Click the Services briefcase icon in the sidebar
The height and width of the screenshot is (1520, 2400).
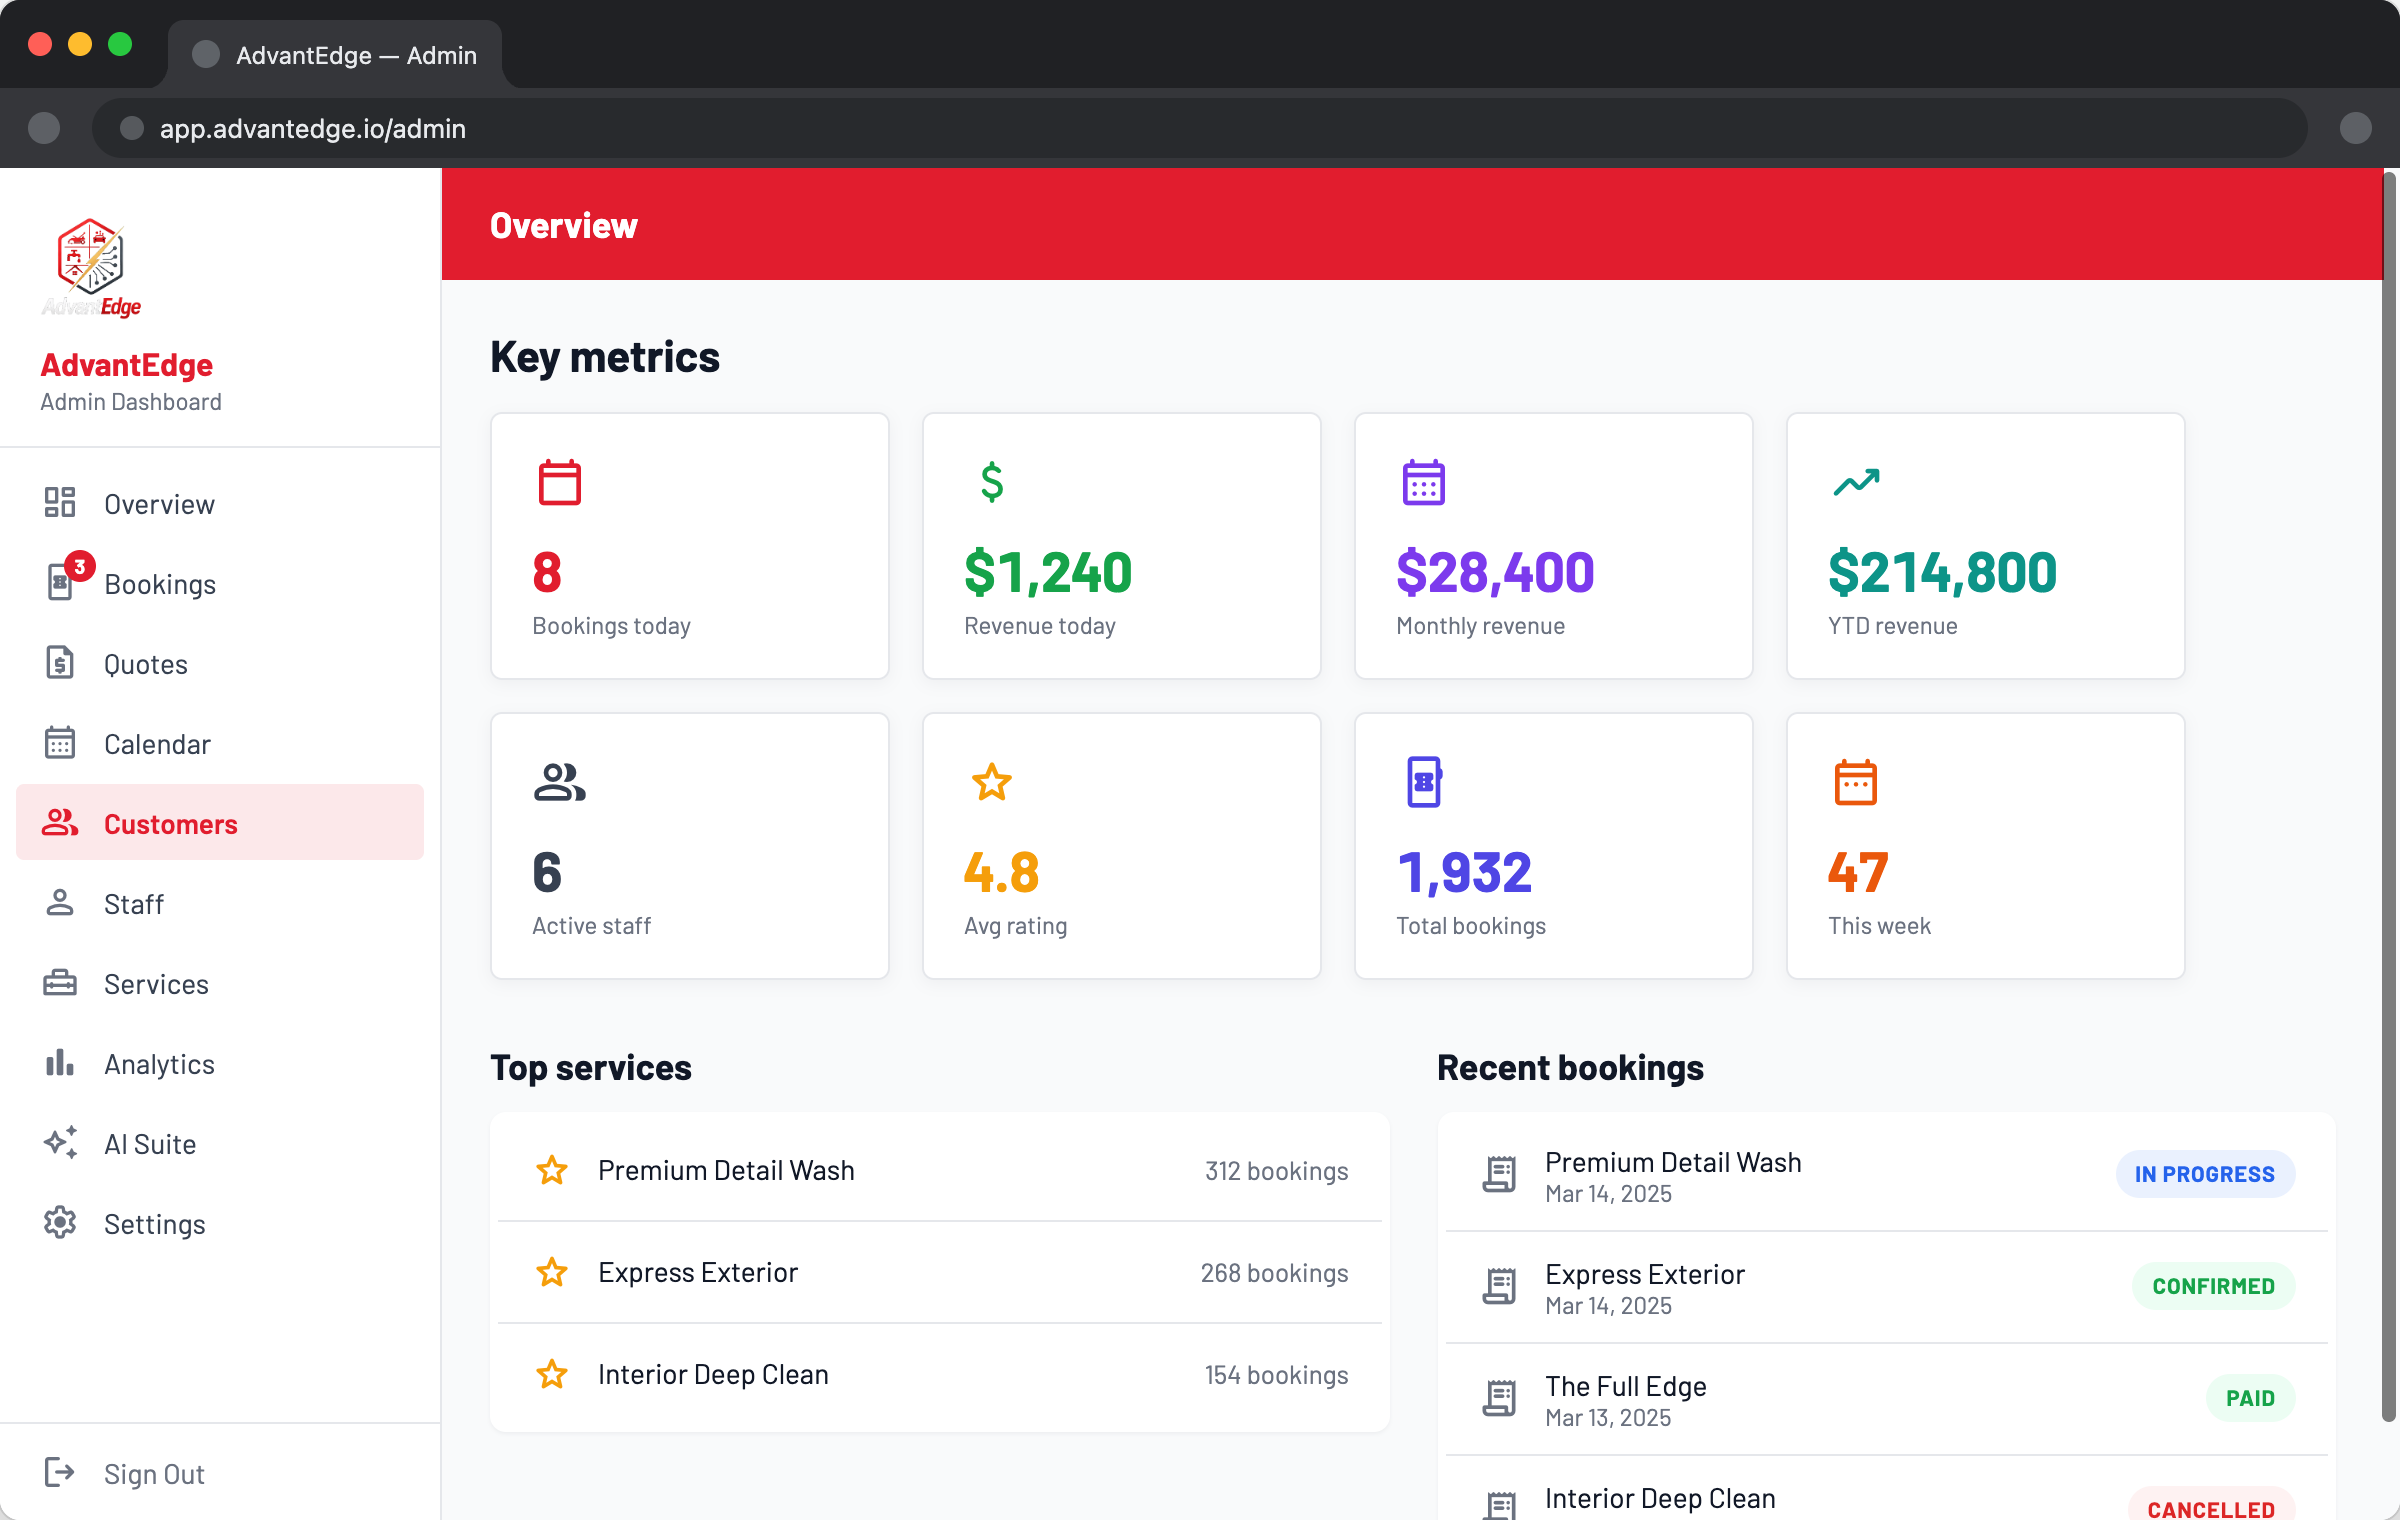click(x=60, y=982)
